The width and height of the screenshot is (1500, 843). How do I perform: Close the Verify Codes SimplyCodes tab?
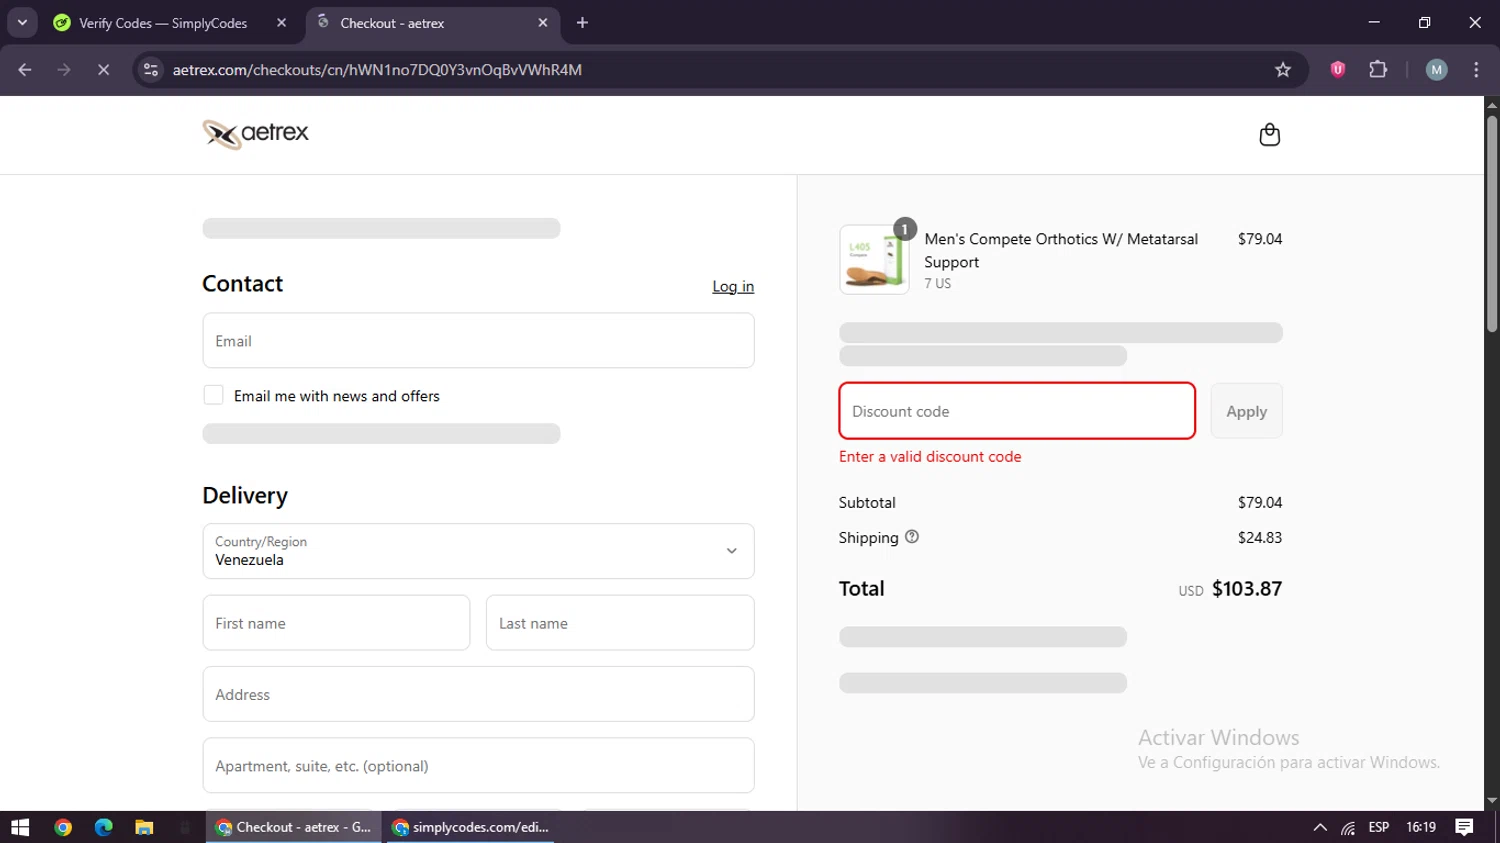[x=281, y=23]
